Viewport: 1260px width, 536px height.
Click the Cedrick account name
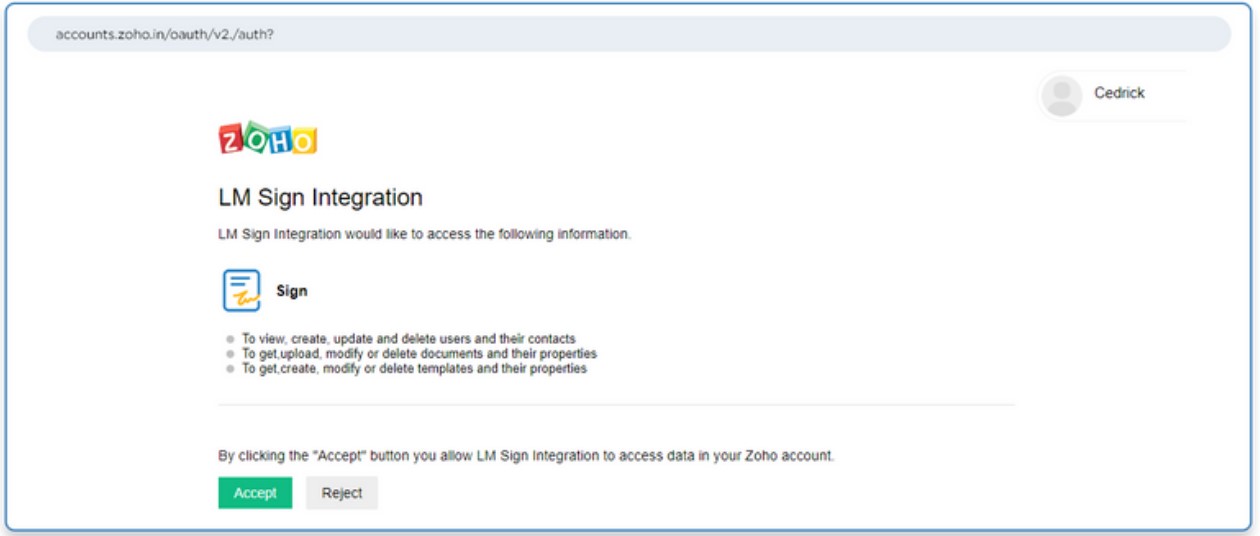click(1119, 93)
